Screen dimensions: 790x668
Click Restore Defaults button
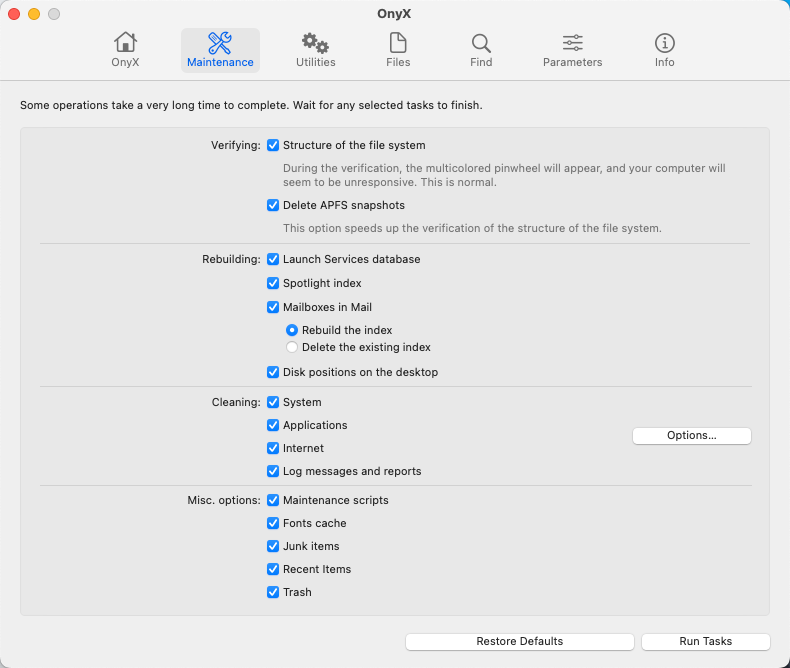point(519,641)
